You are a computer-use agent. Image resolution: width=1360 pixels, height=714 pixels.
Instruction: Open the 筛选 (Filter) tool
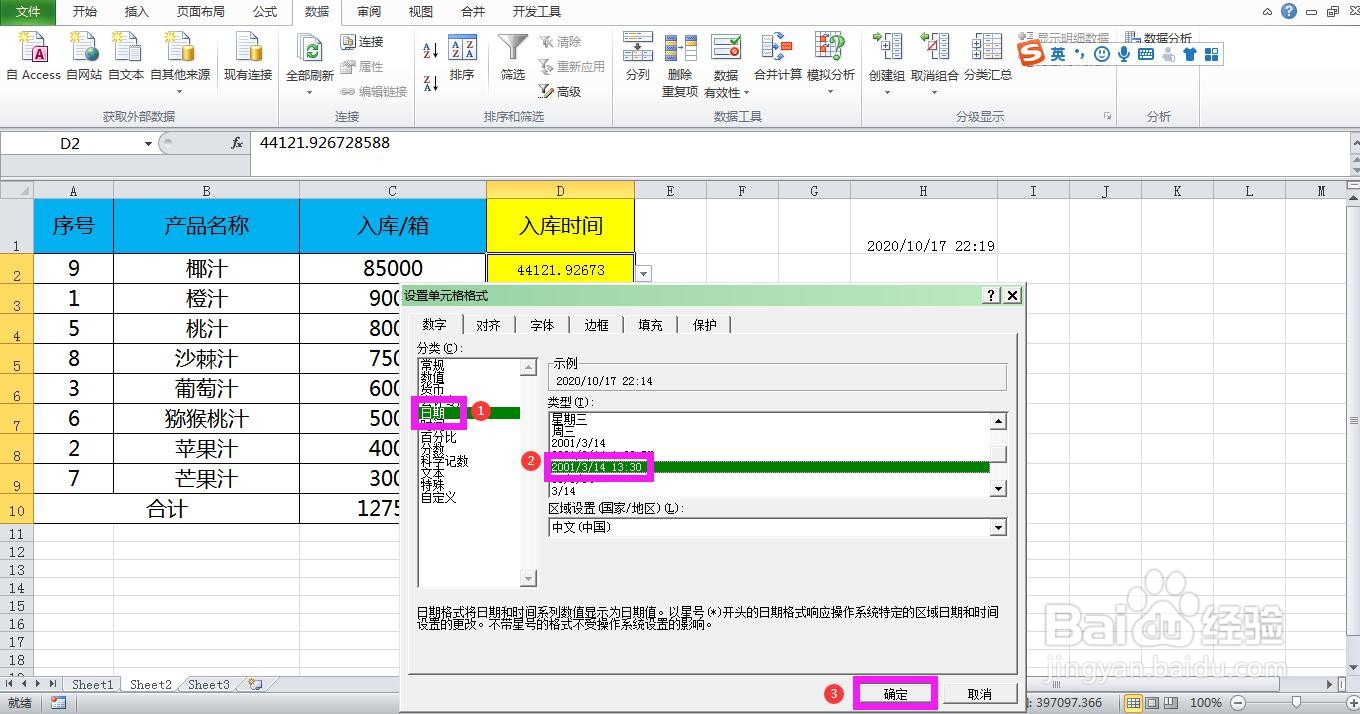coord(511,60)
